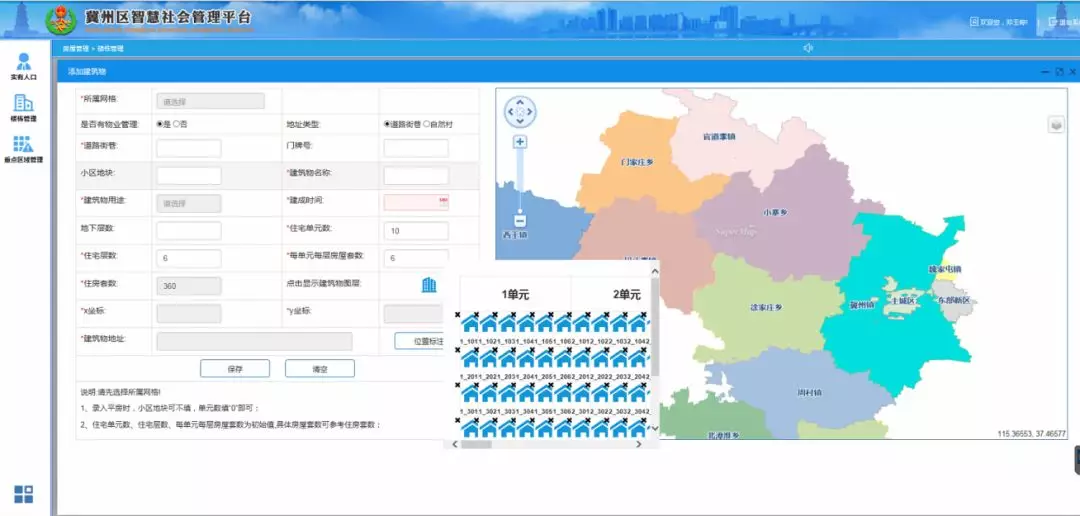Select 是 for property management
Image resolution: width=1080 pixels, height=516 pixels.
160,124
